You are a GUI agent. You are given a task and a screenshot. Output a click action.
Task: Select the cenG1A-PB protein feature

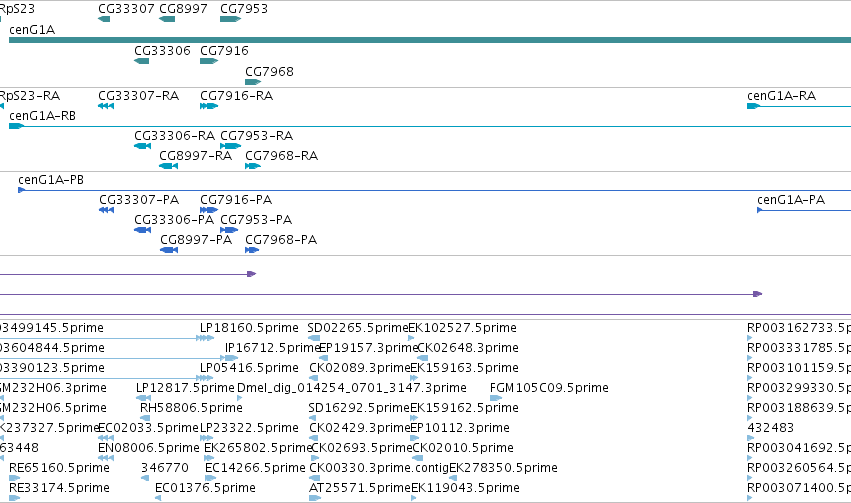[x=50, y=180]
